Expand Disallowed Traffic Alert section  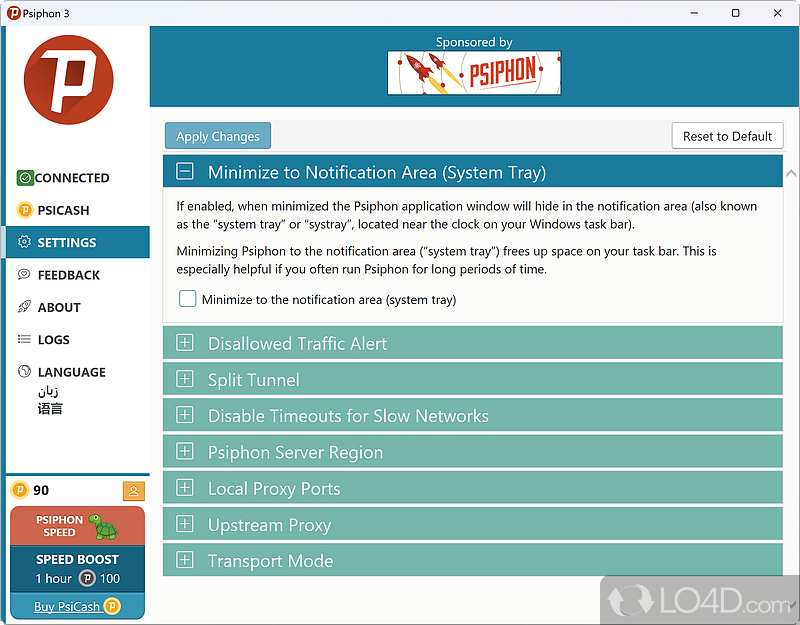click(x=472, y=343)
